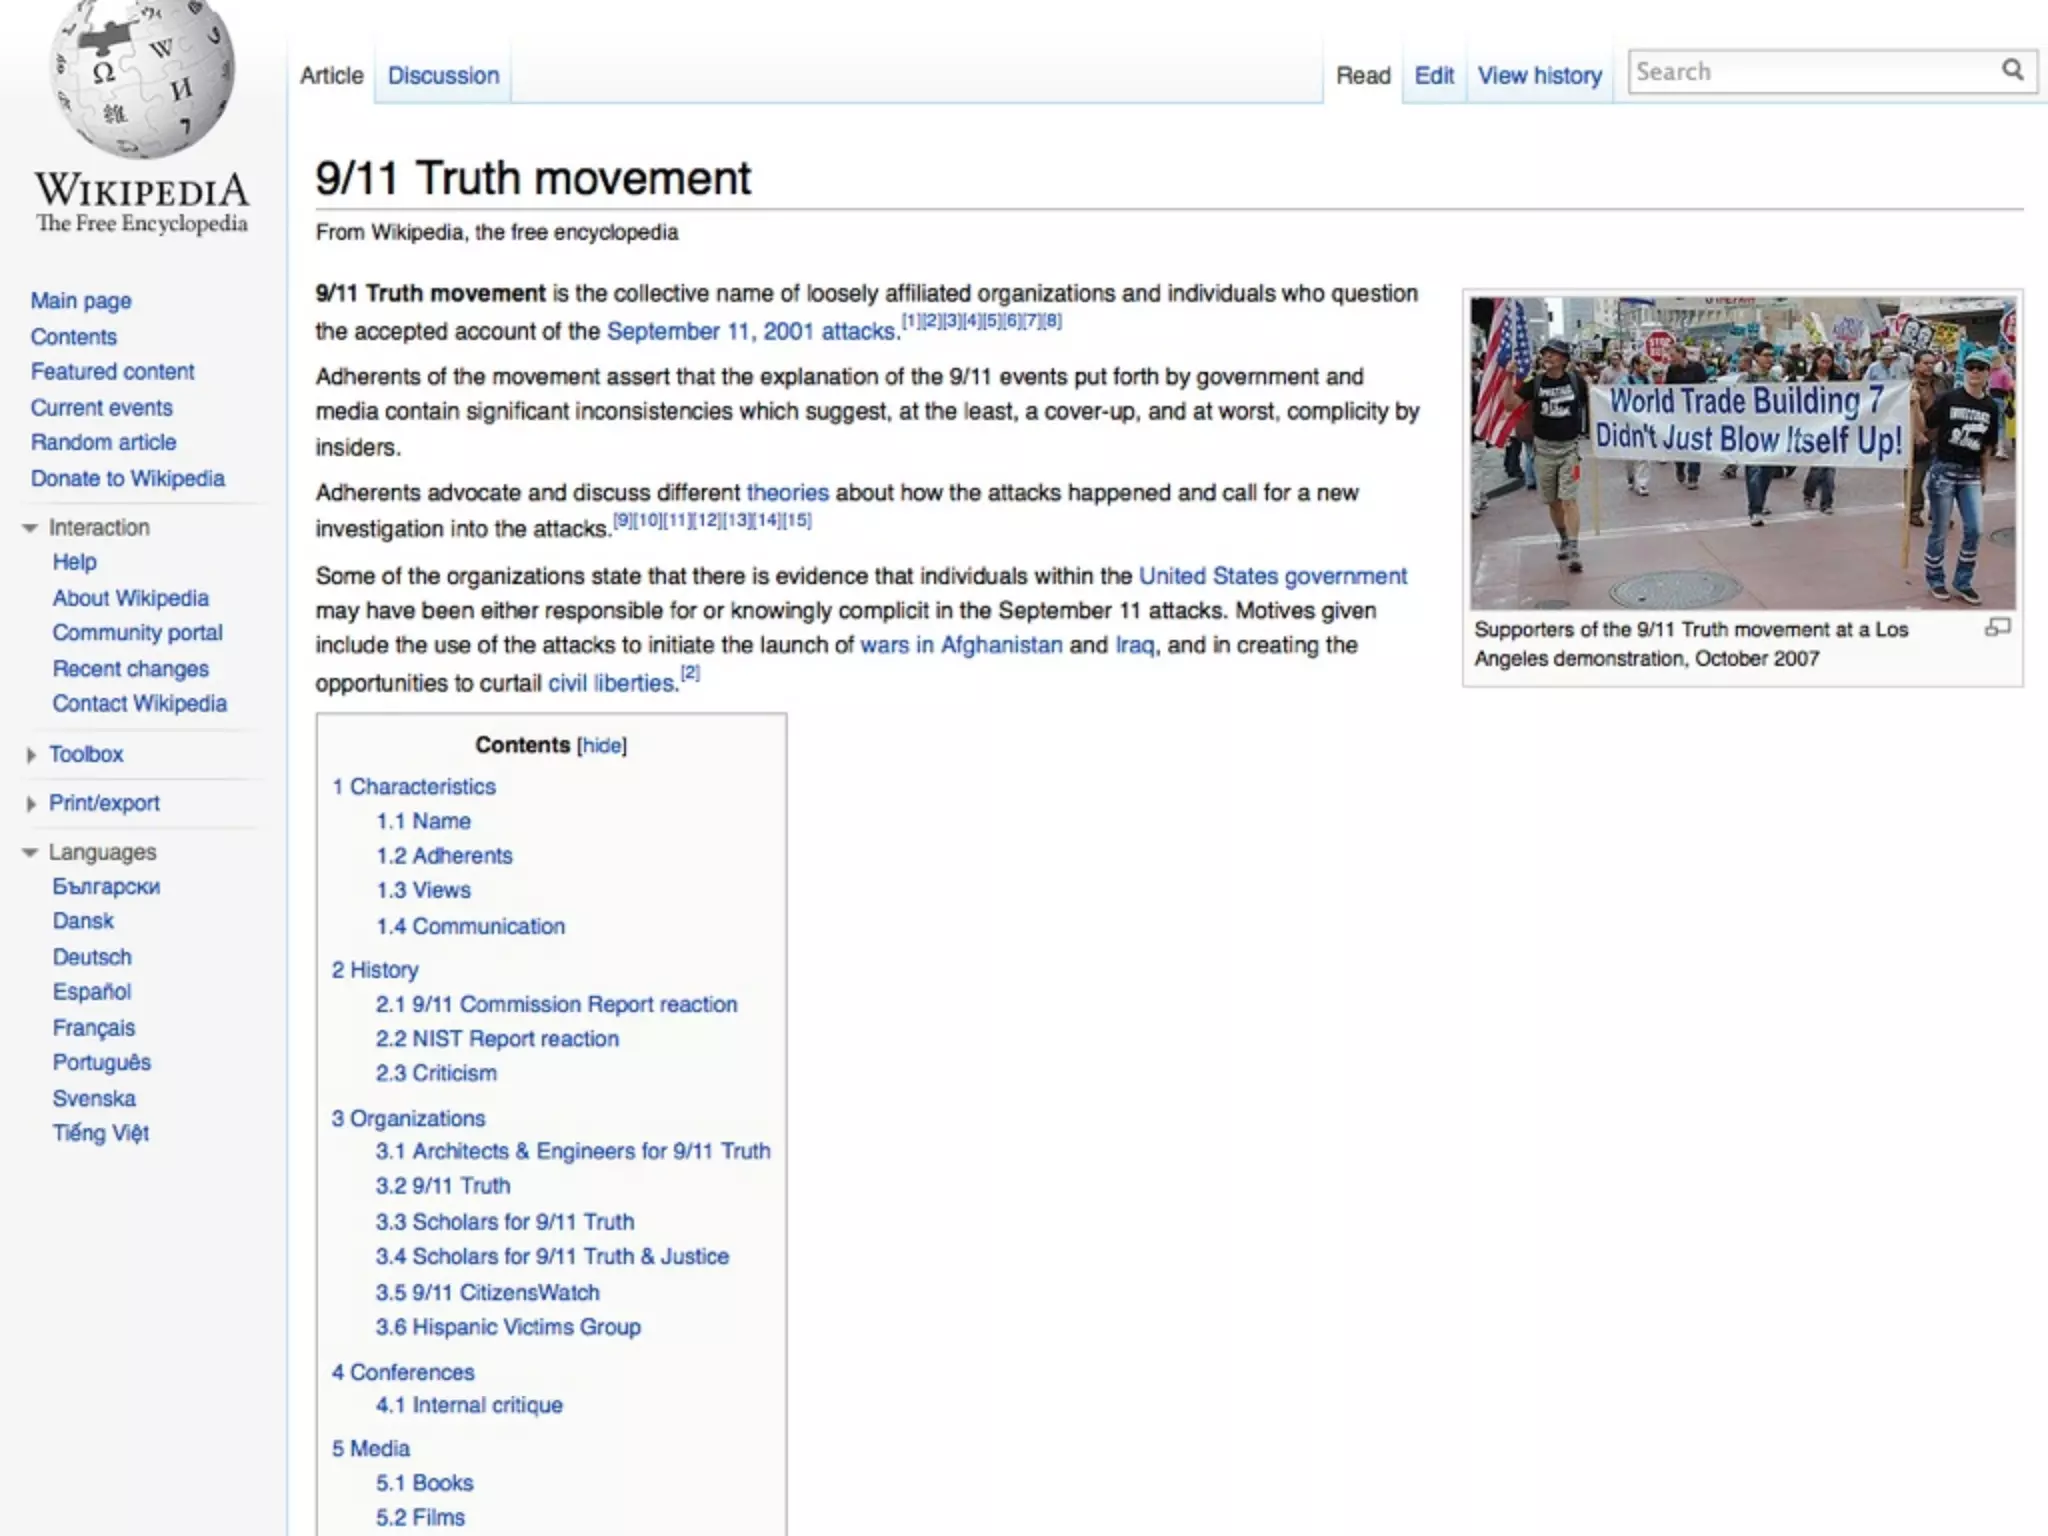The width and height of the screenshot is (2048, 1536).
Task: Open the View history tab
Action: [x=1539, y=76]
